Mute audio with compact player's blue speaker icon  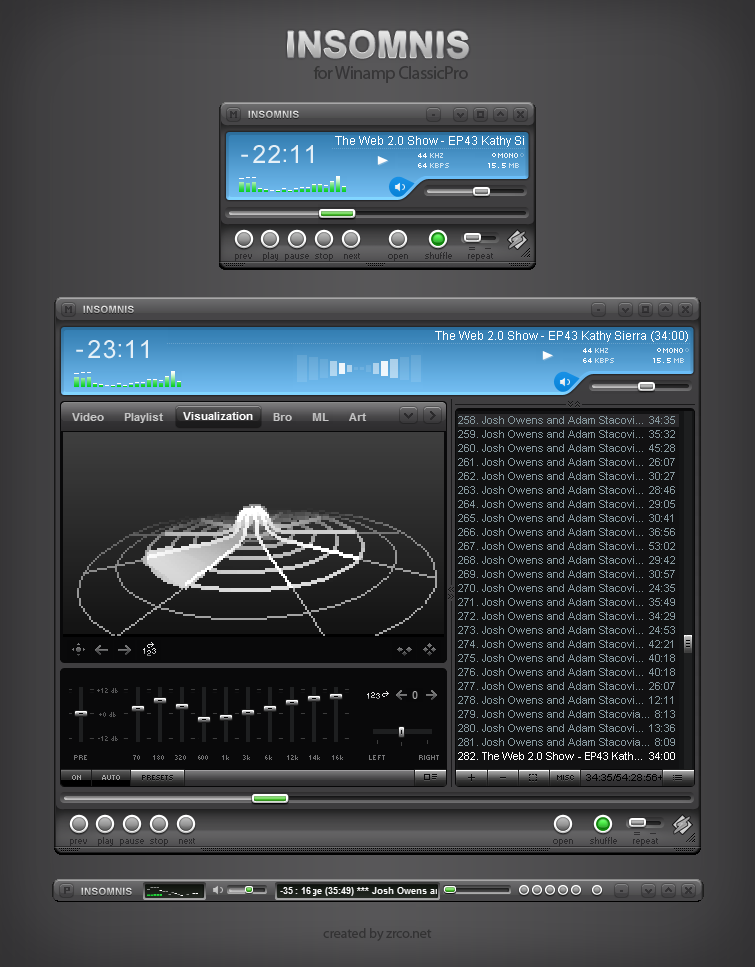coord(400,187)
